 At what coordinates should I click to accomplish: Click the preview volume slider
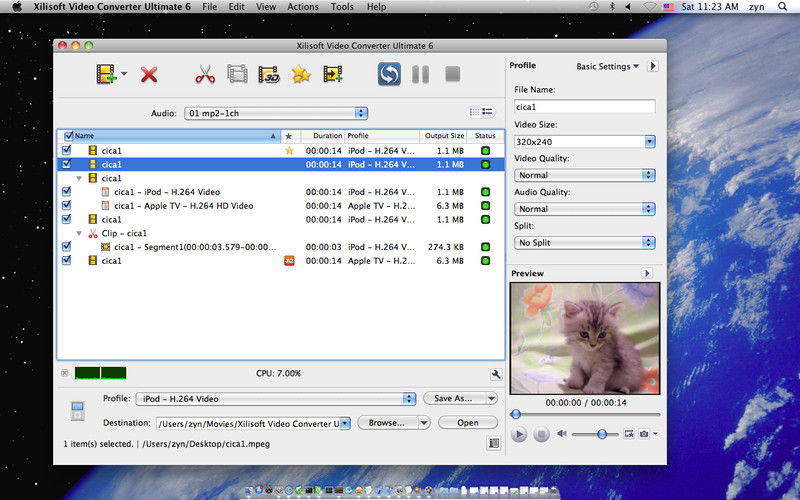pos(595,434)
